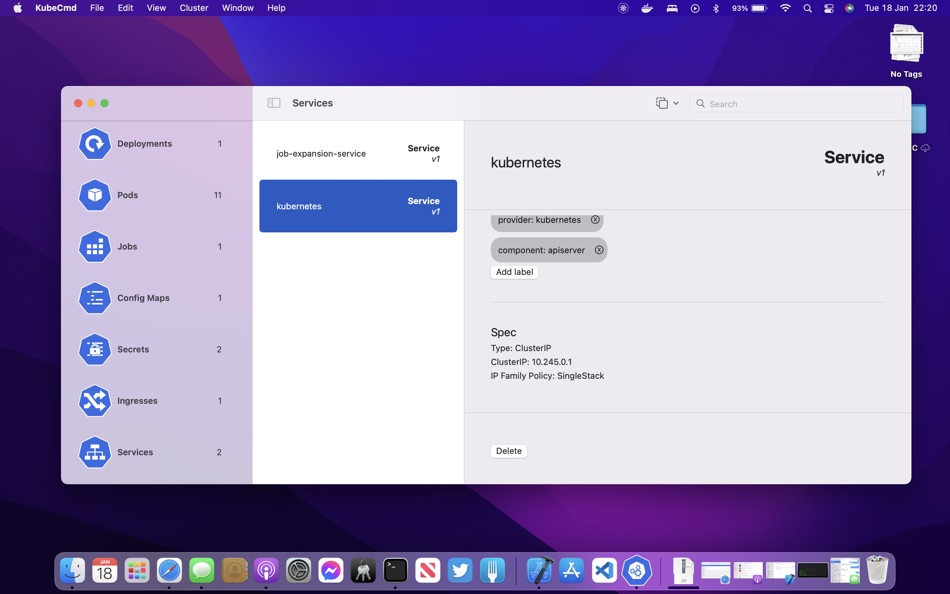Screen dimensions: 950x594
Task: Launch Messenger from the dock
Action: point(331,570)
